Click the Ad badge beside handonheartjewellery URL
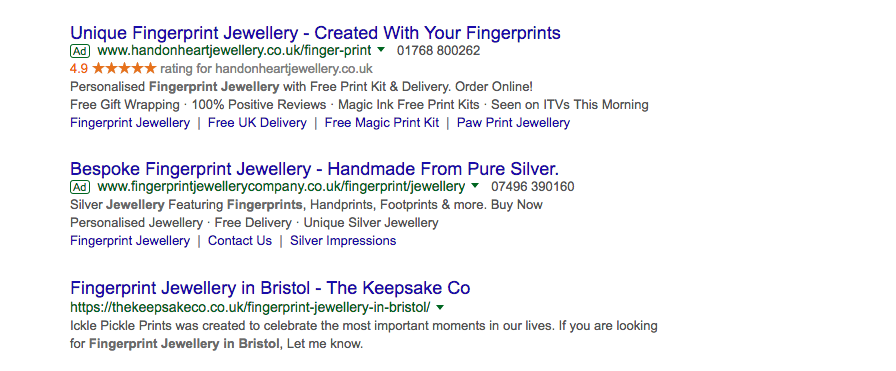The width and height of the screenshot is (896, 371). point(79,51)
